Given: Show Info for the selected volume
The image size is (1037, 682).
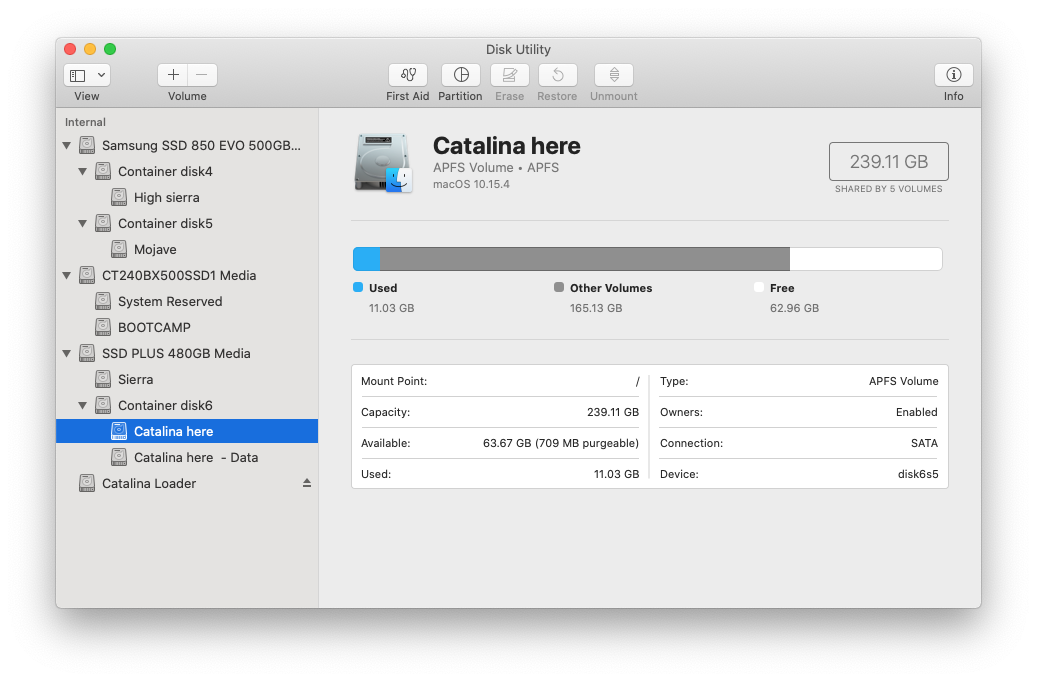Looking at the screenshot, I should point(953,75).
